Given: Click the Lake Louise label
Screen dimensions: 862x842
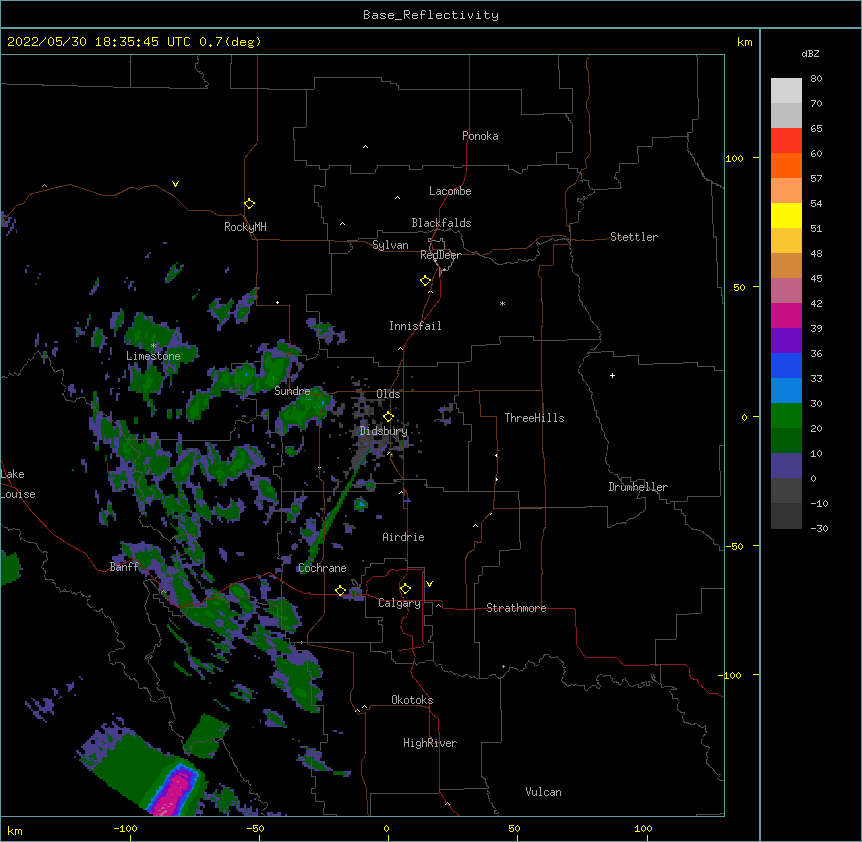Looking at the screenshot, I should coord(18,484).
